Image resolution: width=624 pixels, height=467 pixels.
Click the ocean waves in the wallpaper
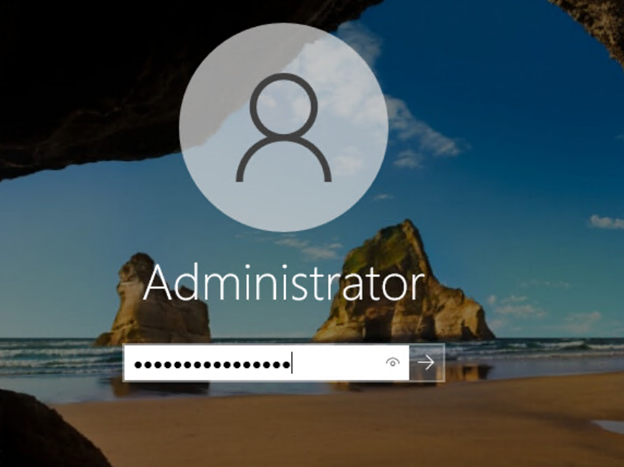540,350
